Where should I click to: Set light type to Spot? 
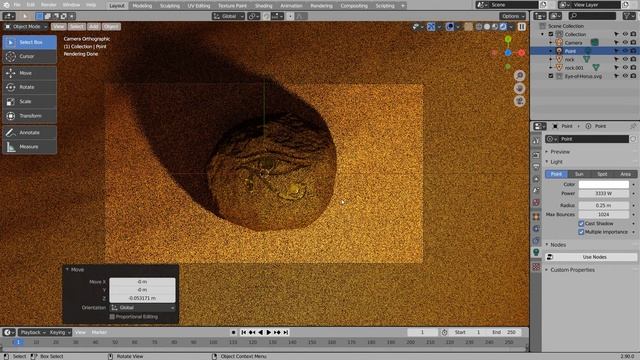coord(602,174)
